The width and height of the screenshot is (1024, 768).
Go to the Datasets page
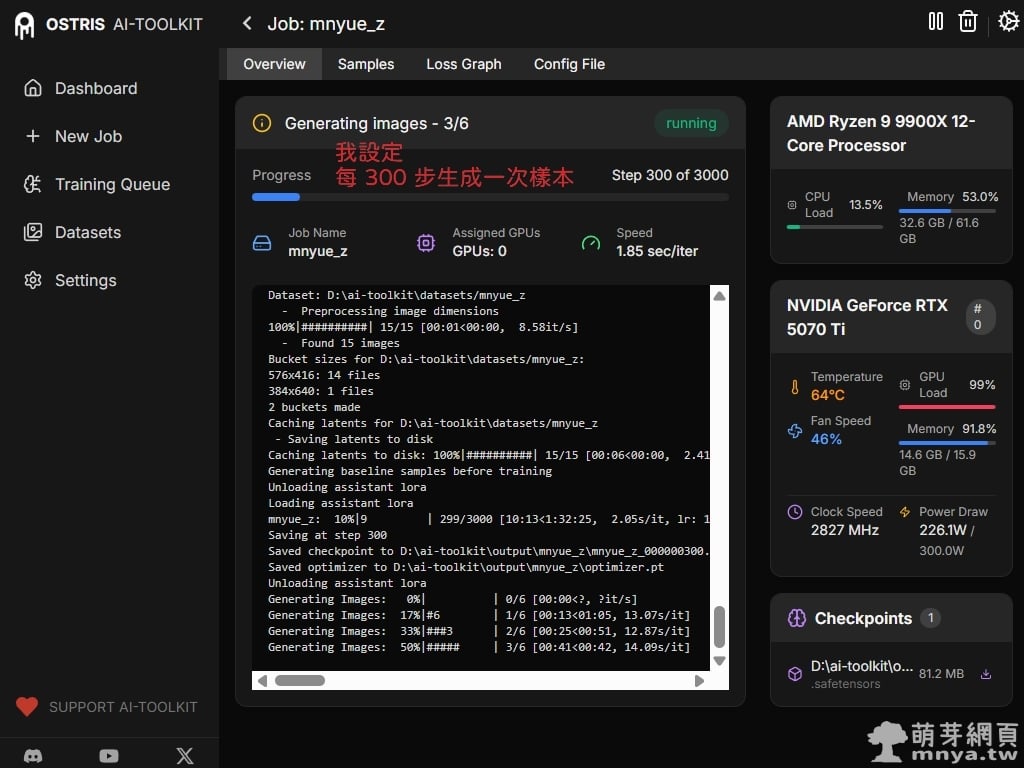click(x=88, y=232)
